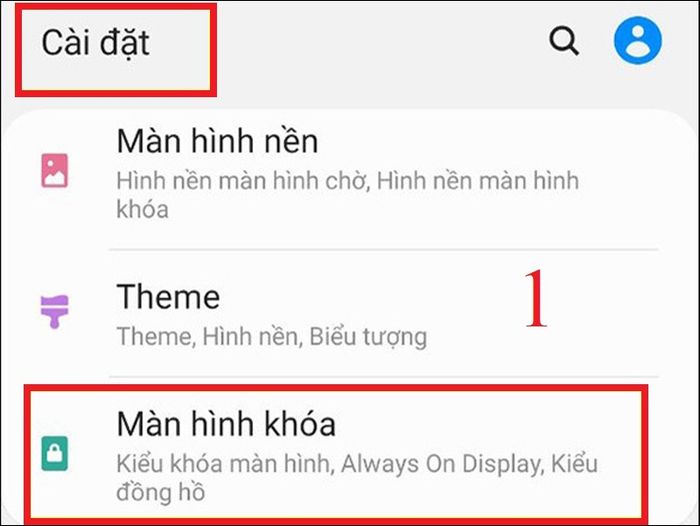Tap the purple Theme paintbrush icon
The height and width of the screenshot is (526, 700).
click(x=54, y=311)
